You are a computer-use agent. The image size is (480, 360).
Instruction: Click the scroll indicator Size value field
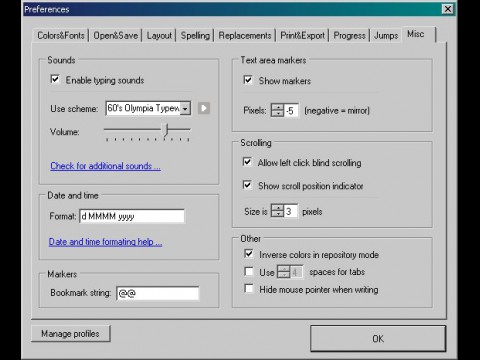coord(291,211)
